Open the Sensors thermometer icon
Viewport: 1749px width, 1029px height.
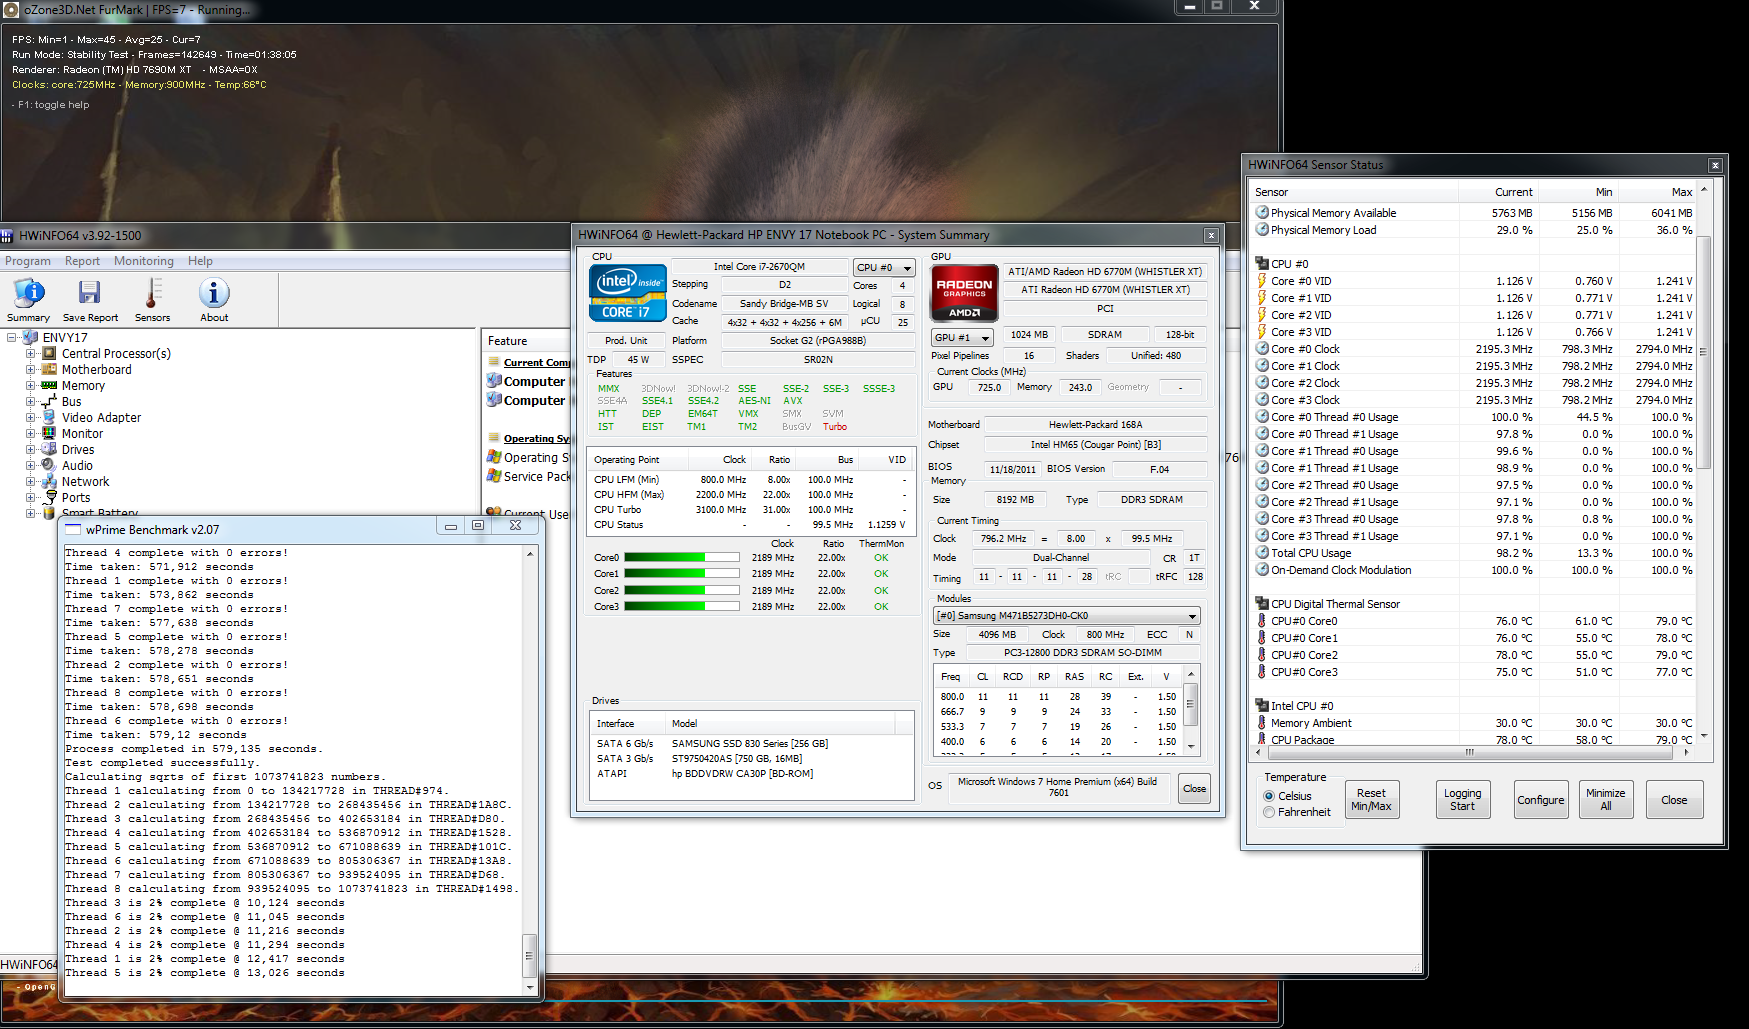[x=152, y=293]
